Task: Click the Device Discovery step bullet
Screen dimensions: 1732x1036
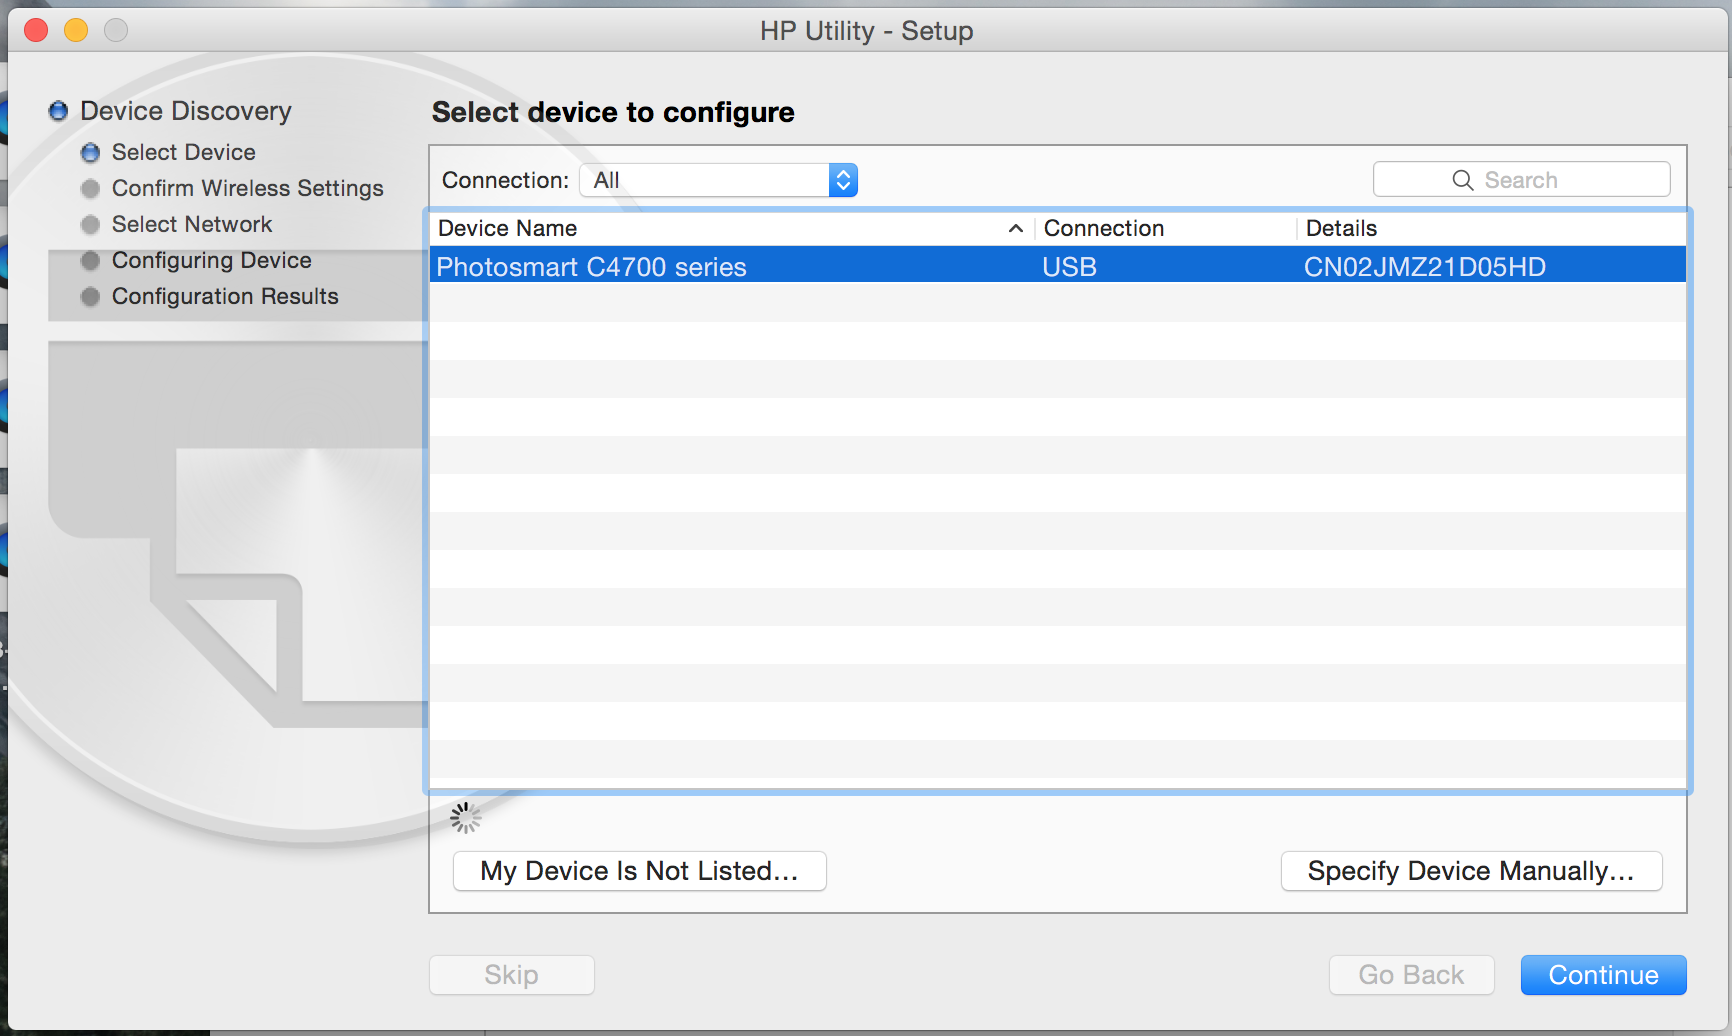Action: 59,111
